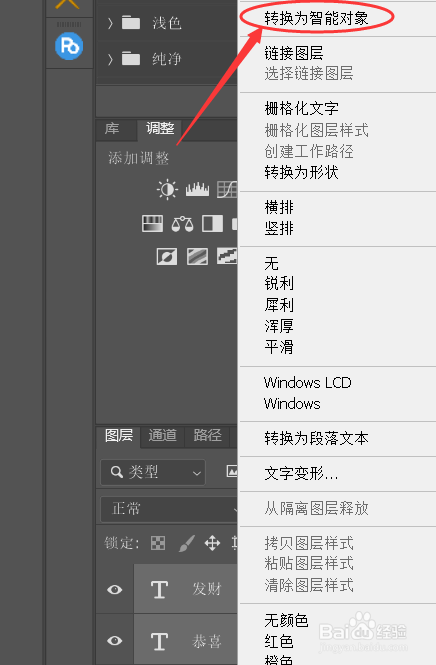Add an Invert adjustment
This screenshot has height=665, width=436.
click(167, 257)
